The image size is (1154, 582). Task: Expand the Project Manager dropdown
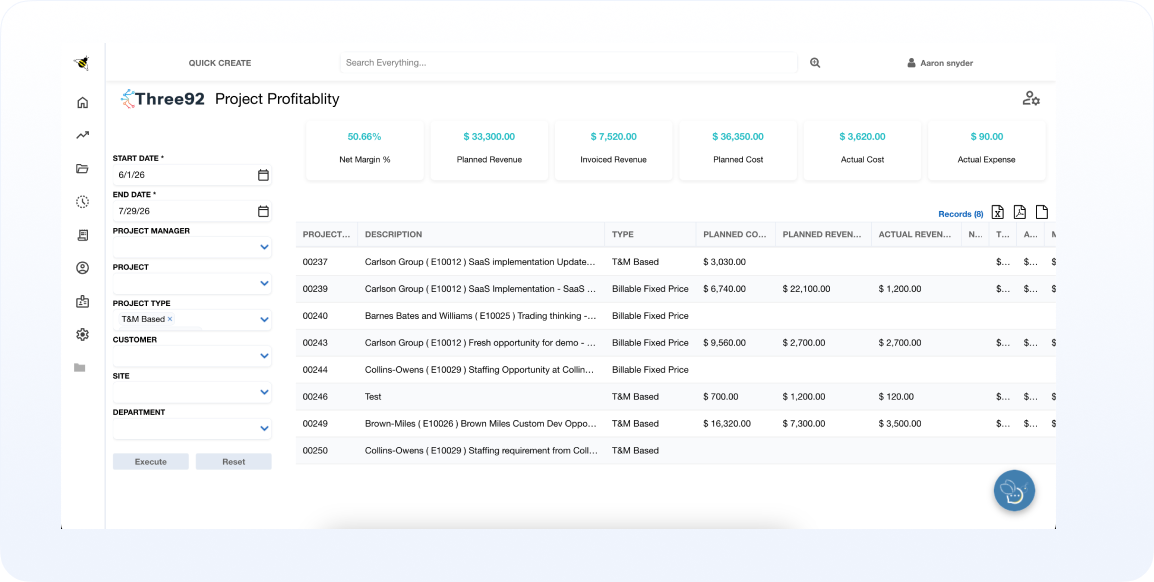[x=264, y=247]
